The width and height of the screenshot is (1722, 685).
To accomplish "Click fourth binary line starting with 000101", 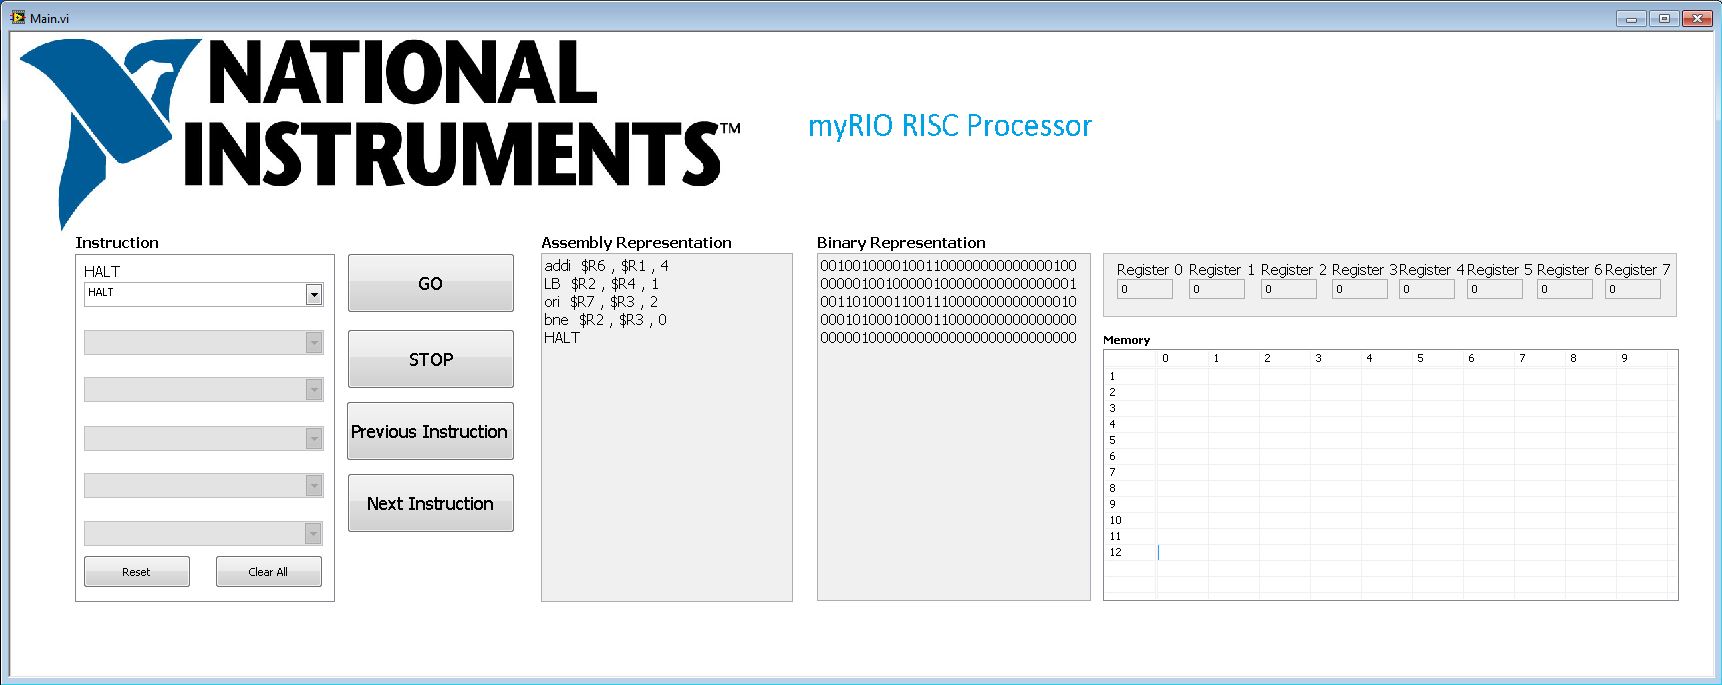I will pos(948,320).
